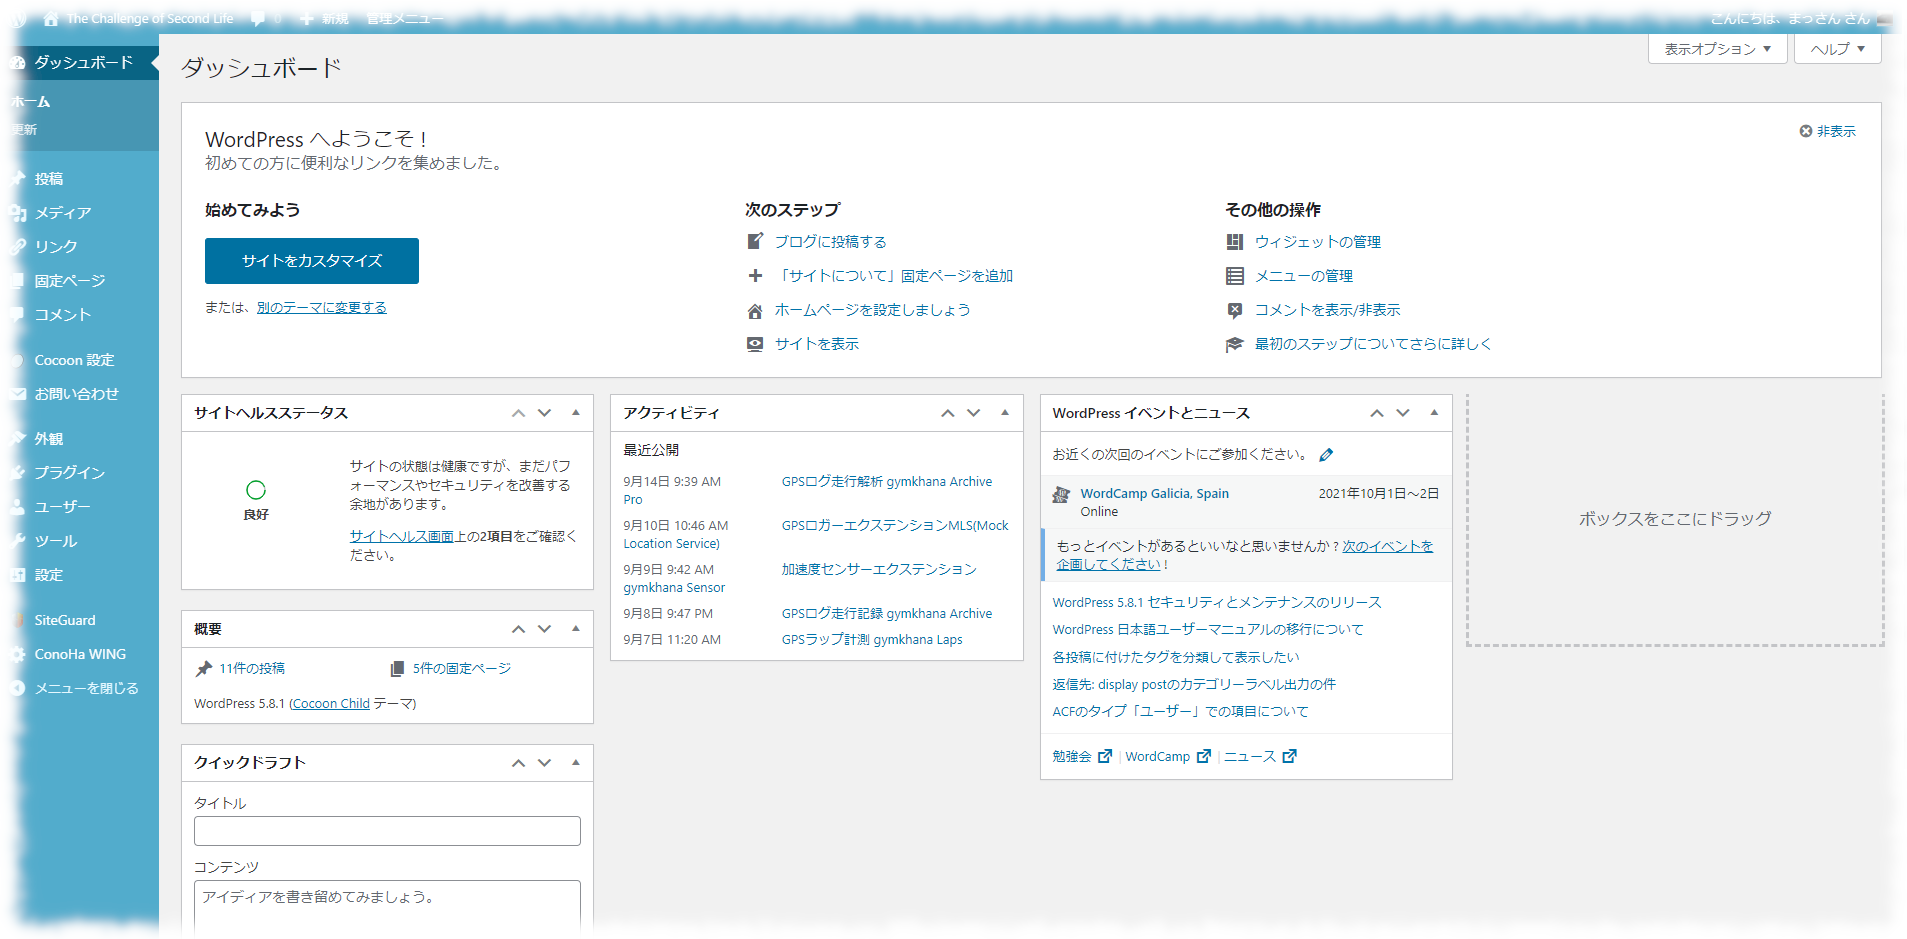Open 管理メニュー in the admin bar
This screenshot has height=939, width=1907.
[404, 19]
